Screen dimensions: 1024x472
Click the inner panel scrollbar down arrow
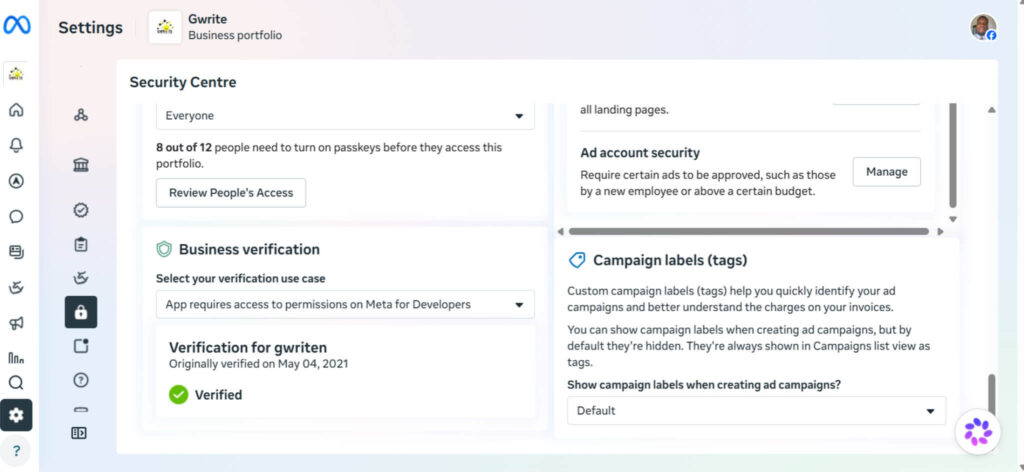pyautogui.click(x=953, y=219)
